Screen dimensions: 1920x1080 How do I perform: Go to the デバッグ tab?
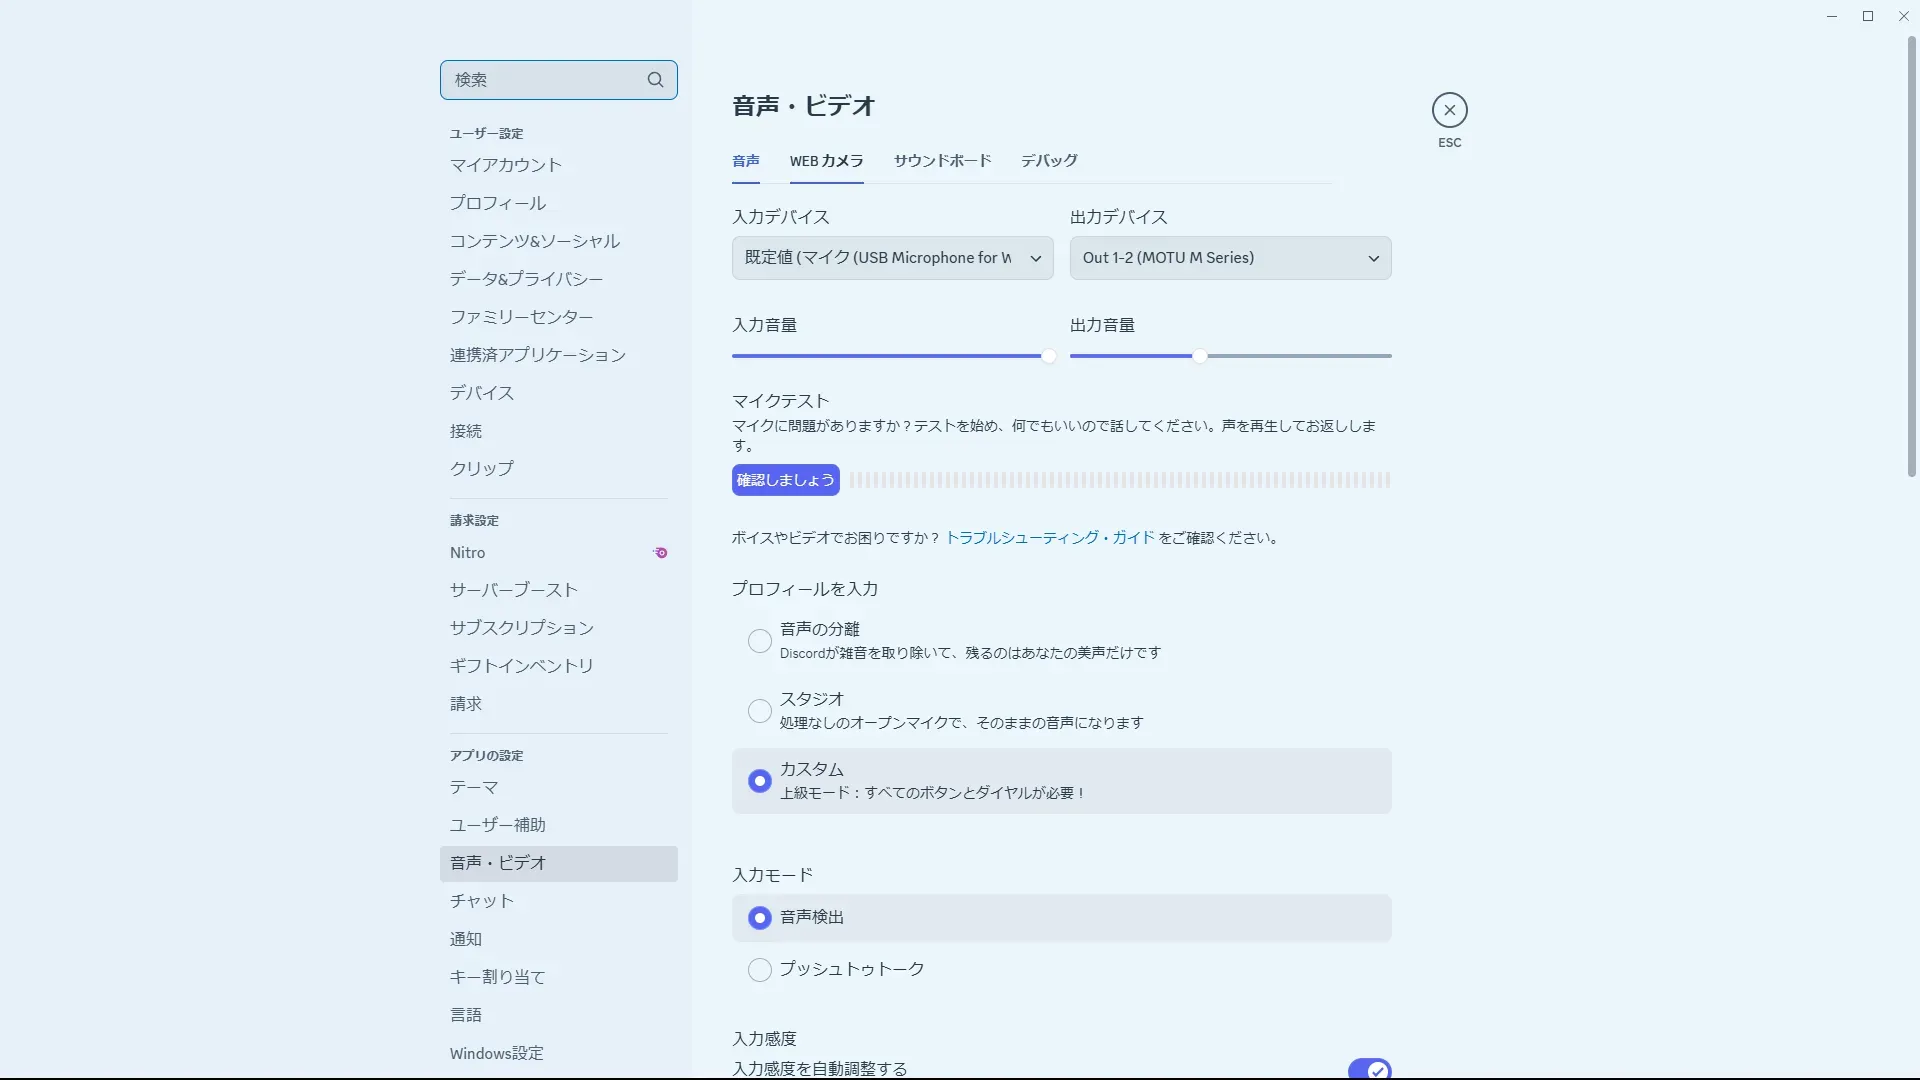pos(1049,161)
